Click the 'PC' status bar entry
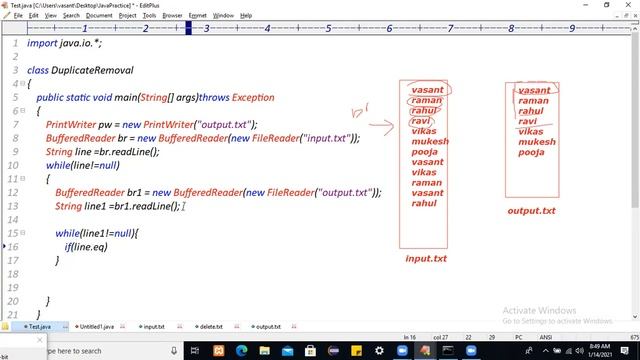The width and height of the screenshot is (640, 360). click(518, 337)
